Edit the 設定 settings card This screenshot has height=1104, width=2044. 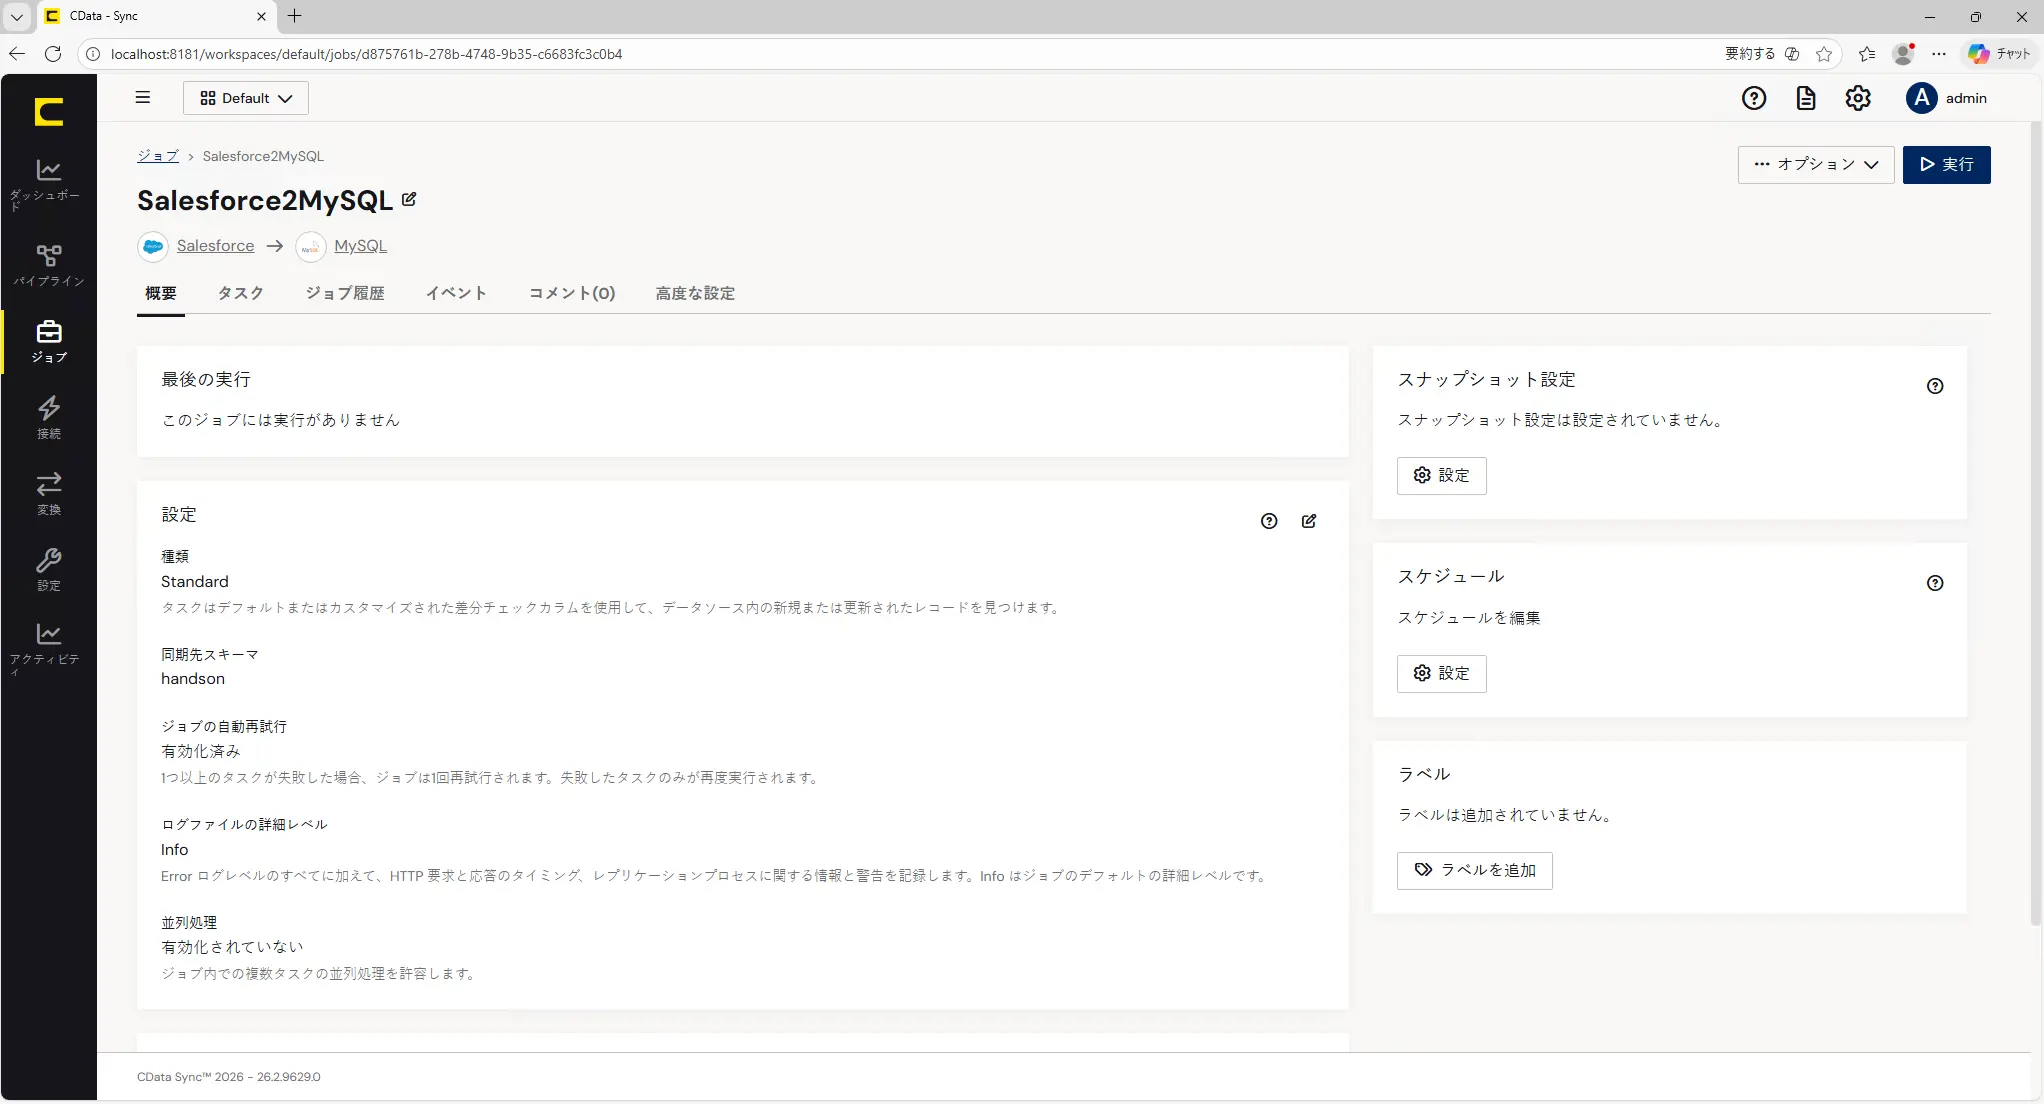coord(1309,521)
